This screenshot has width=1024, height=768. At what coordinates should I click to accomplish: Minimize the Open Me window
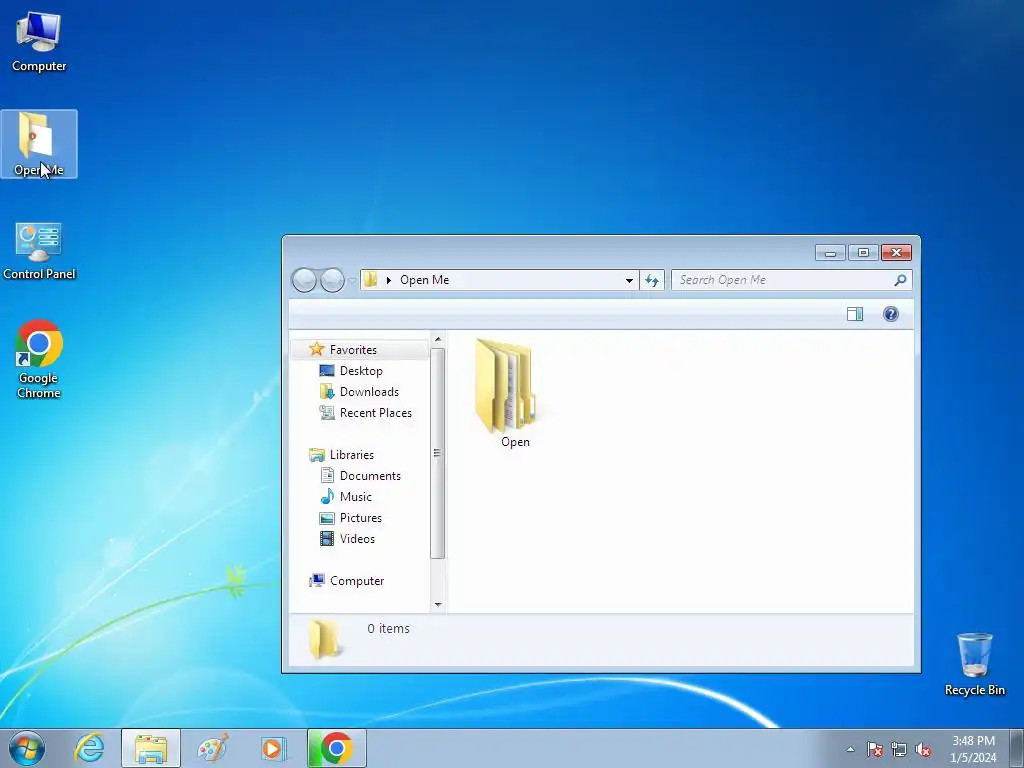pos(831,253)
